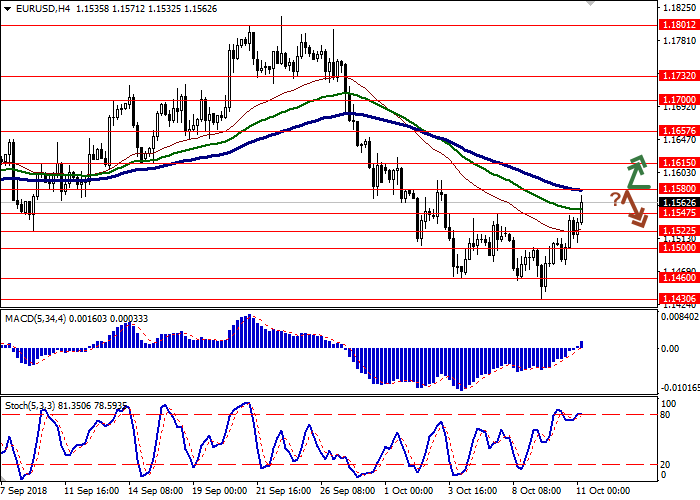
Task: Click the black current price tag 1.15626
Action: 679,203
